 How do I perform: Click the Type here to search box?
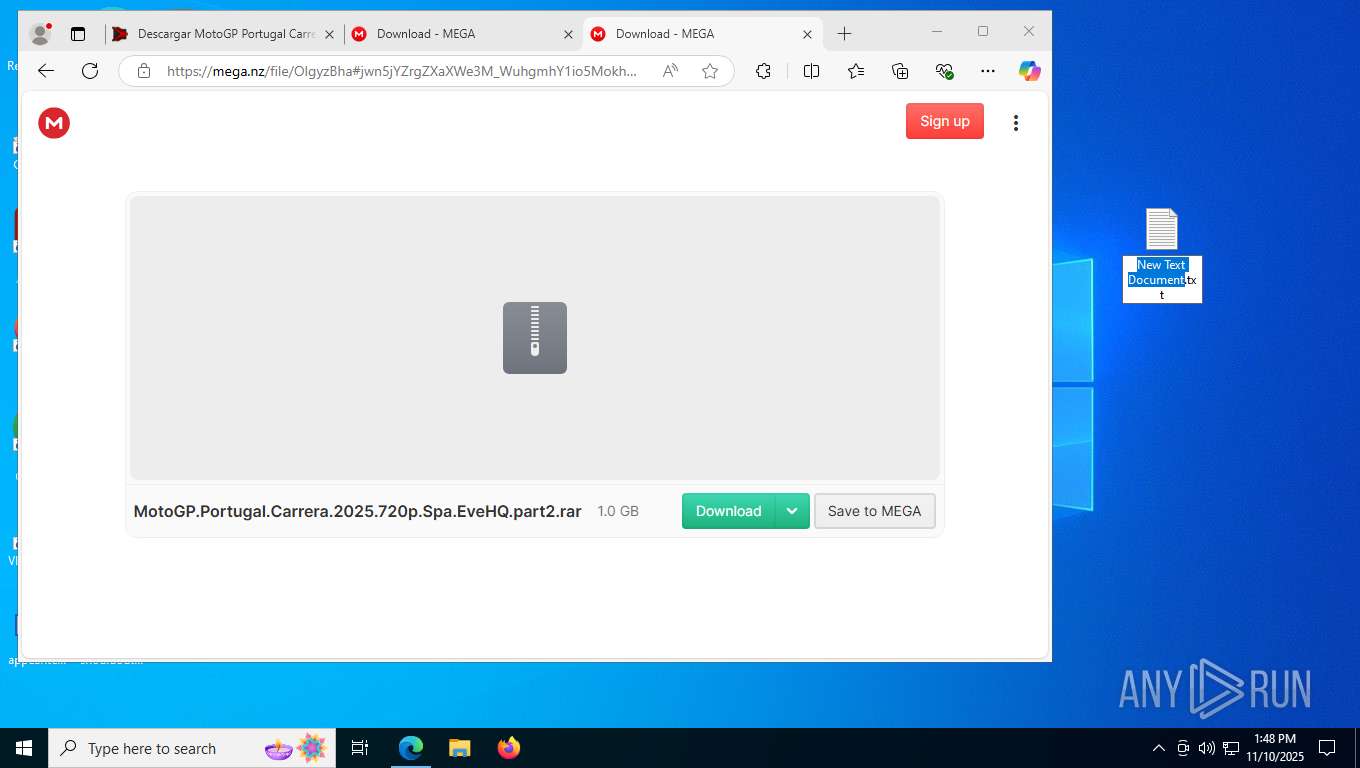(194, 748)
